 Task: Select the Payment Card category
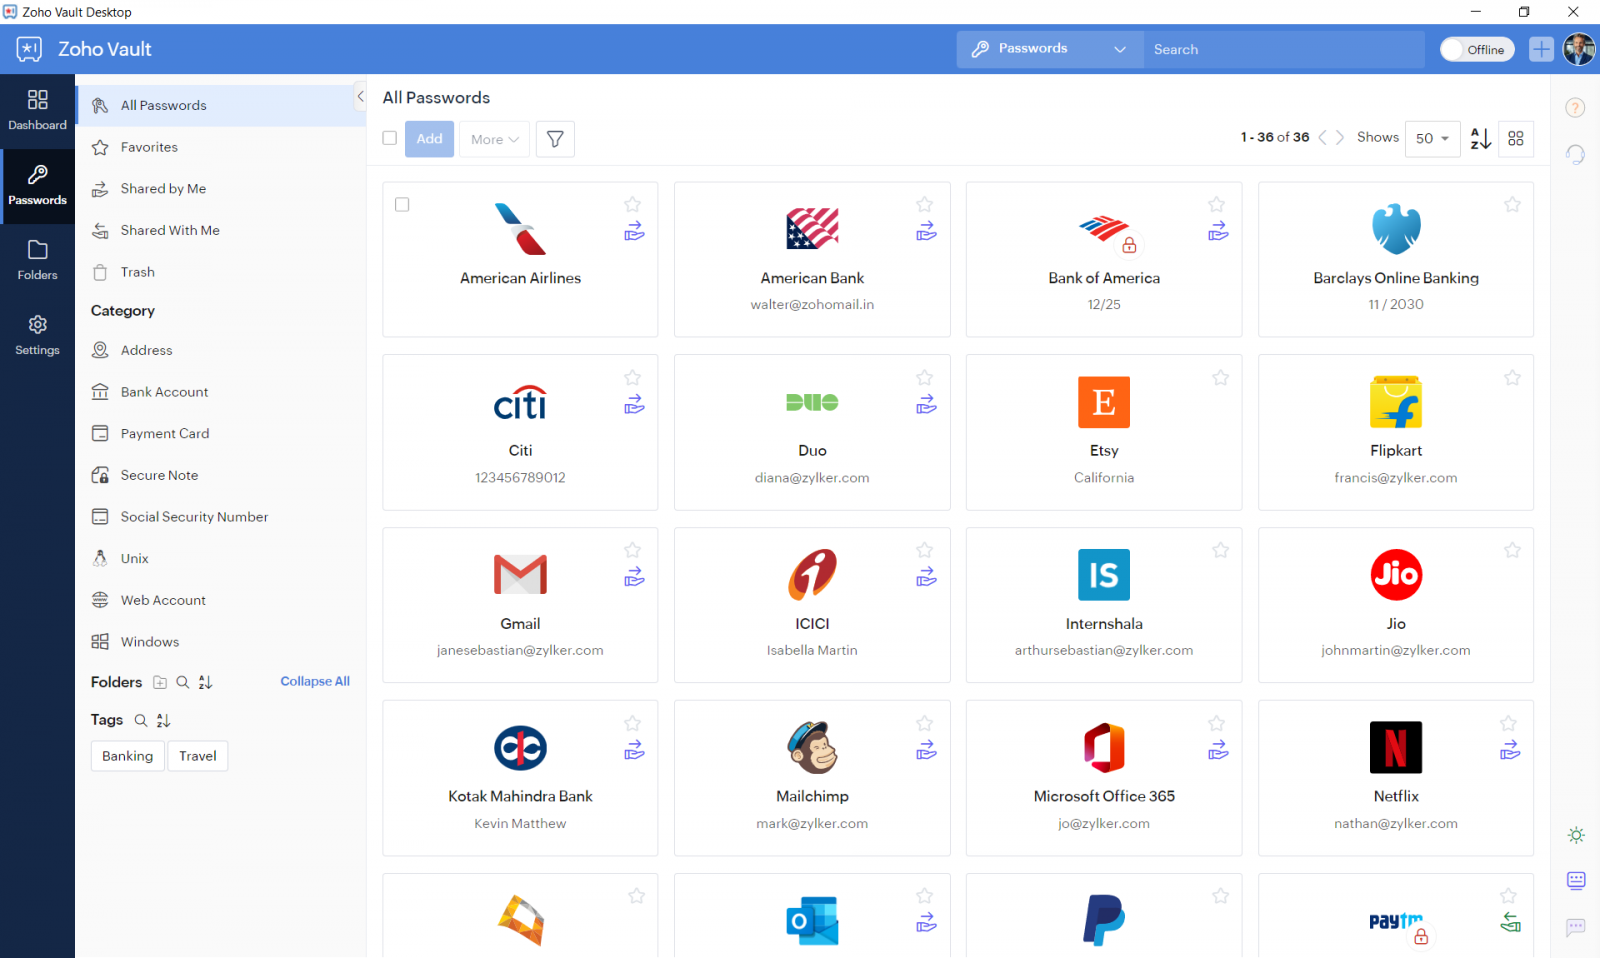(x=164, y=433)
